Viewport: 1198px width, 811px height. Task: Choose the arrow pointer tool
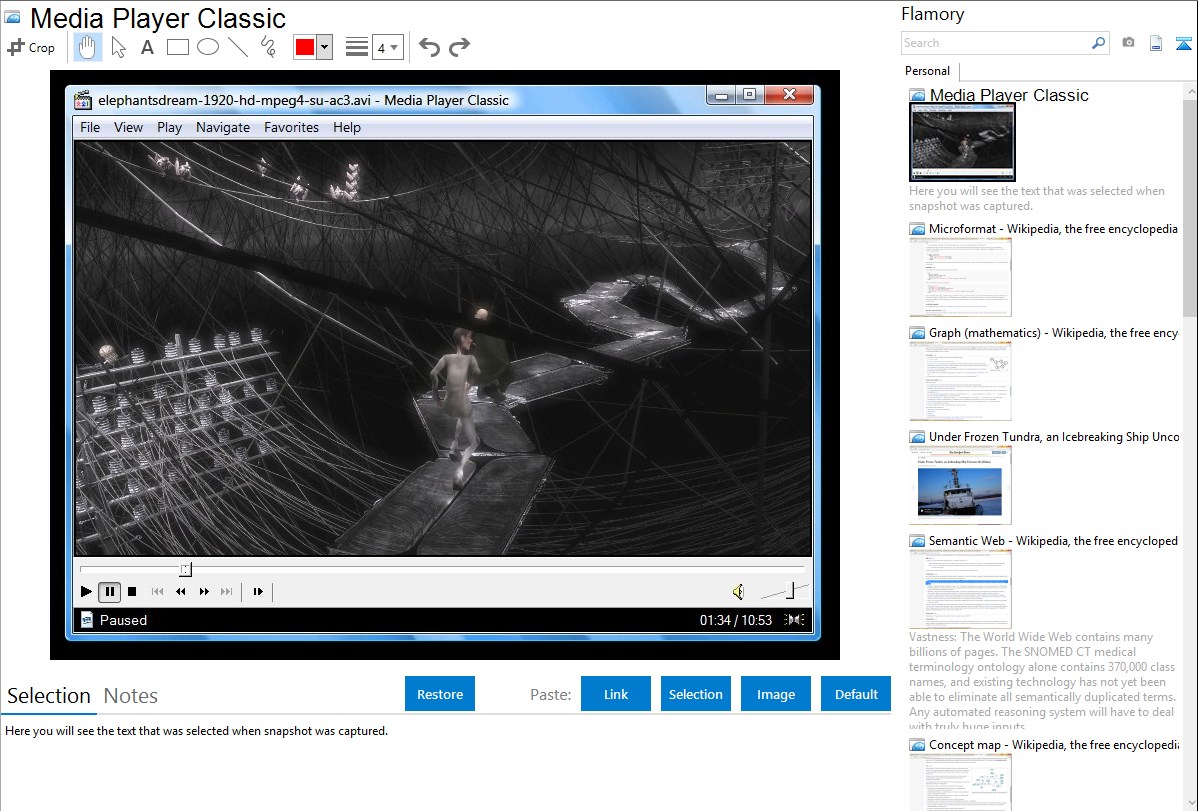click(118, 47)
